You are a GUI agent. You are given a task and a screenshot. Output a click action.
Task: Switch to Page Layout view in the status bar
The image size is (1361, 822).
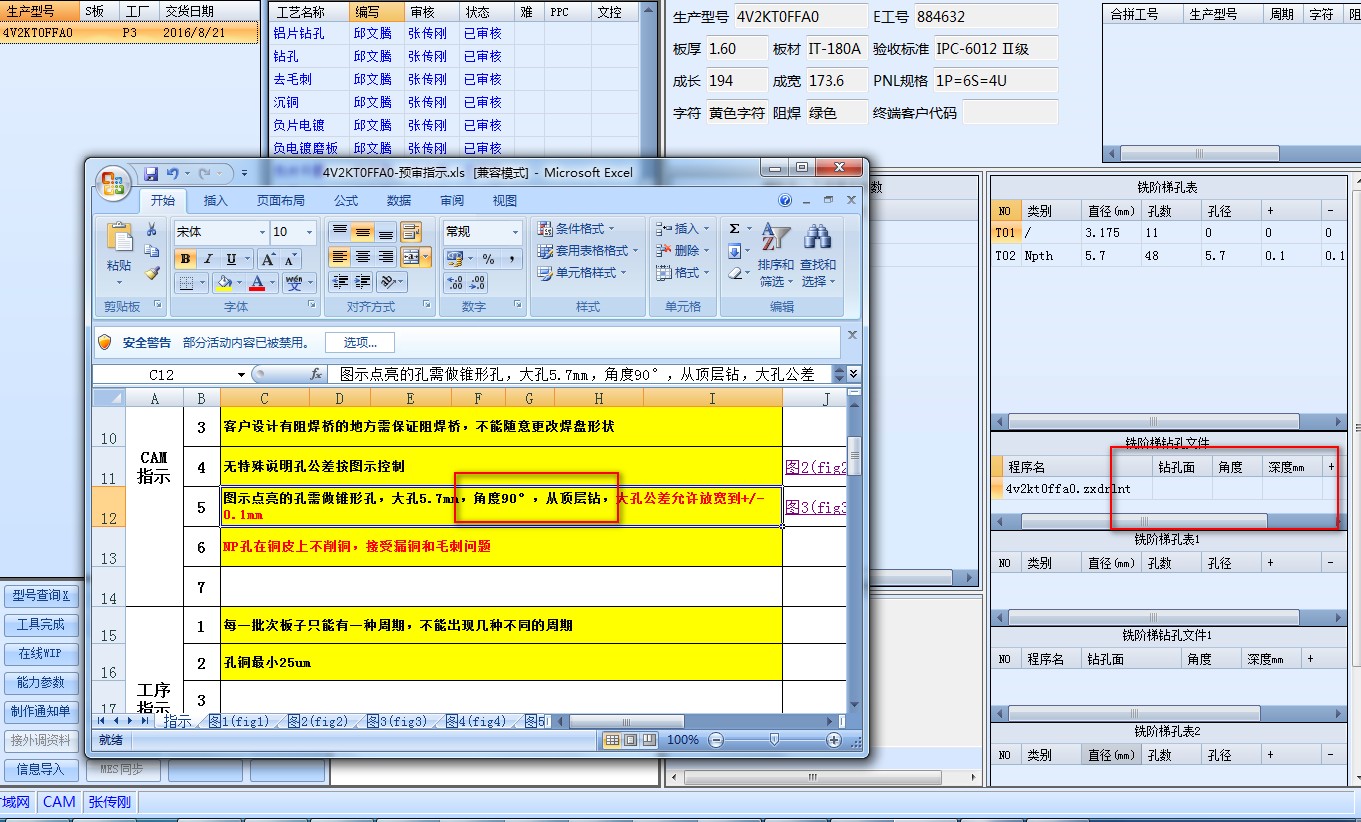coord(630,740)
